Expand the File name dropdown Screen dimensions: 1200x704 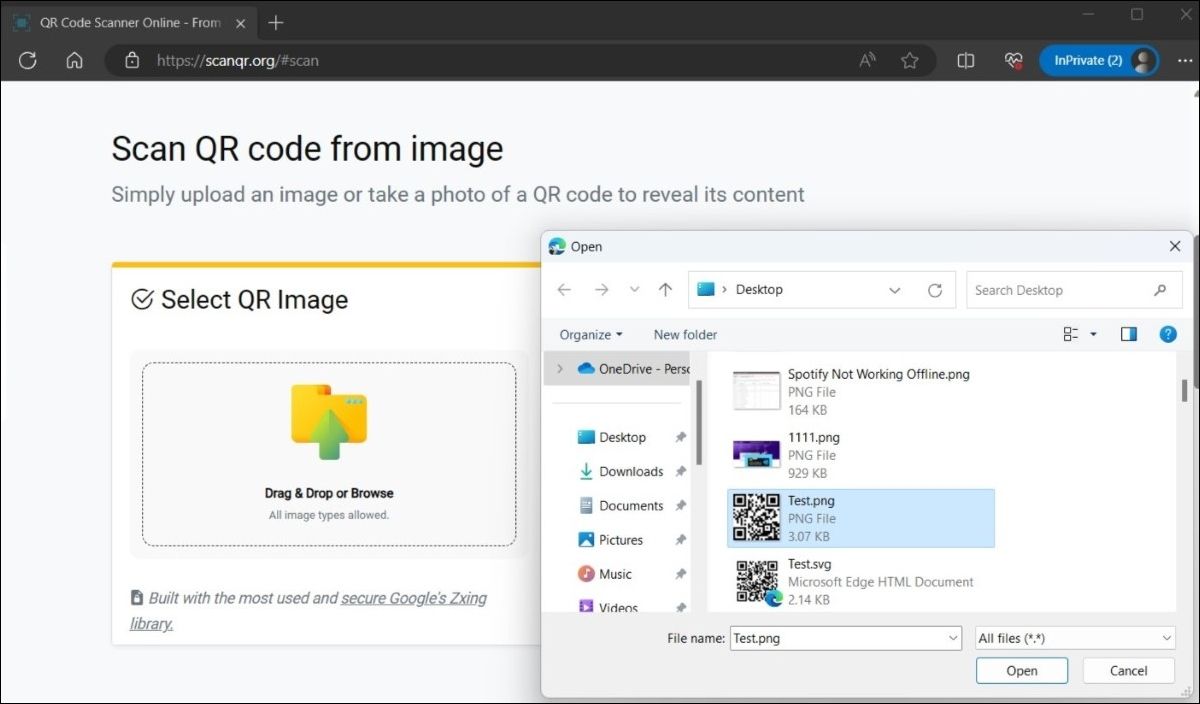952,638
